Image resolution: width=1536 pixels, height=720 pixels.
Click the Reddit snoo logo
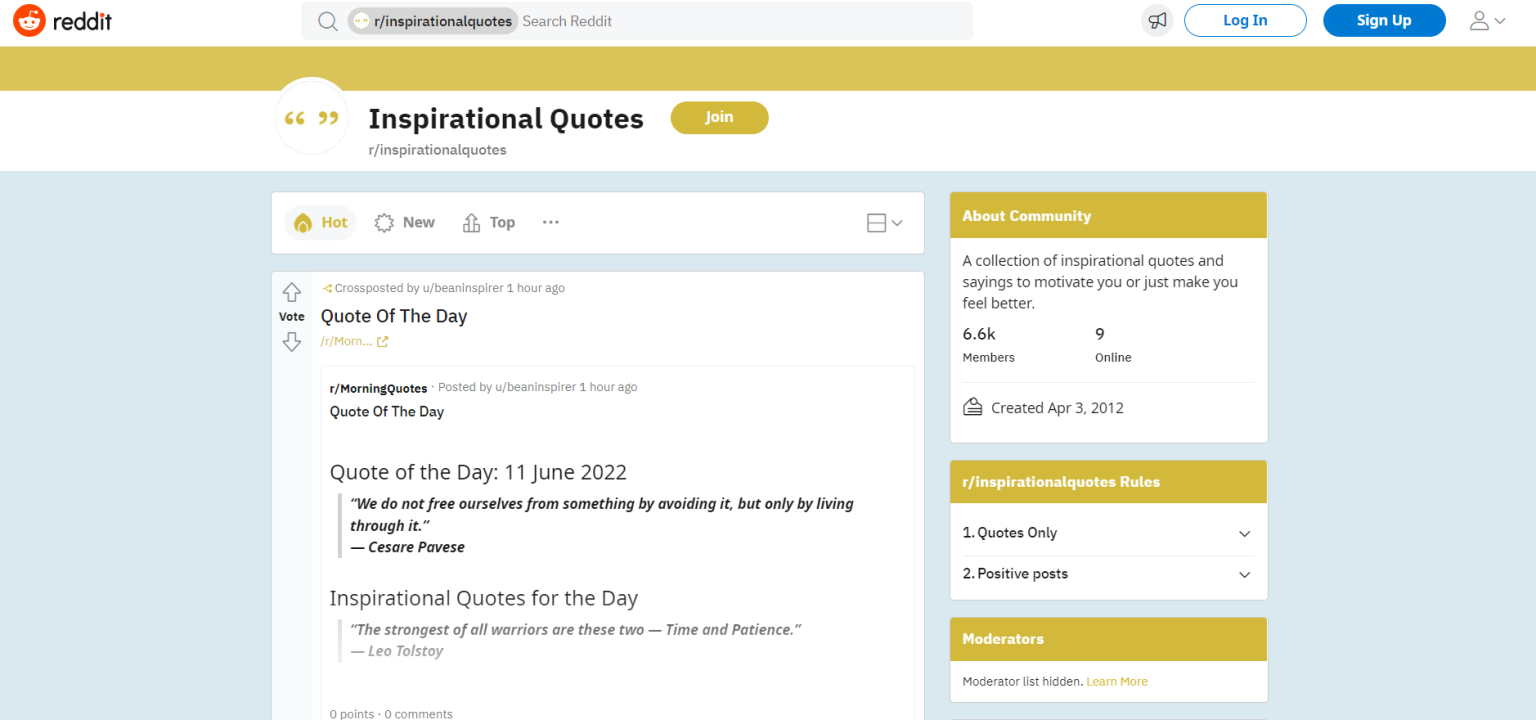point(29,20)
